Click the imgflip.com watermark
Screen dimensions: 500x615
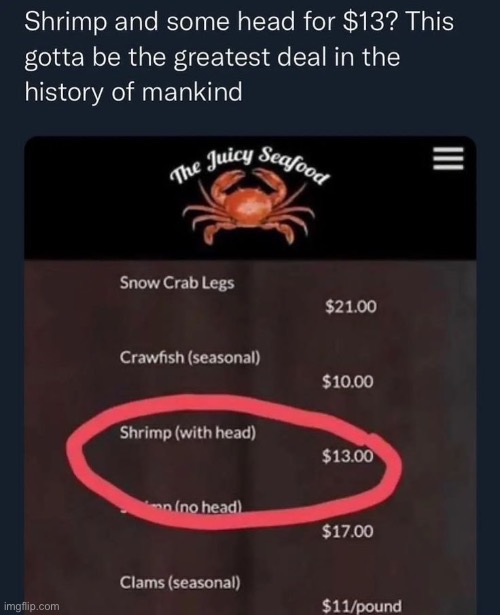point(30,606)
